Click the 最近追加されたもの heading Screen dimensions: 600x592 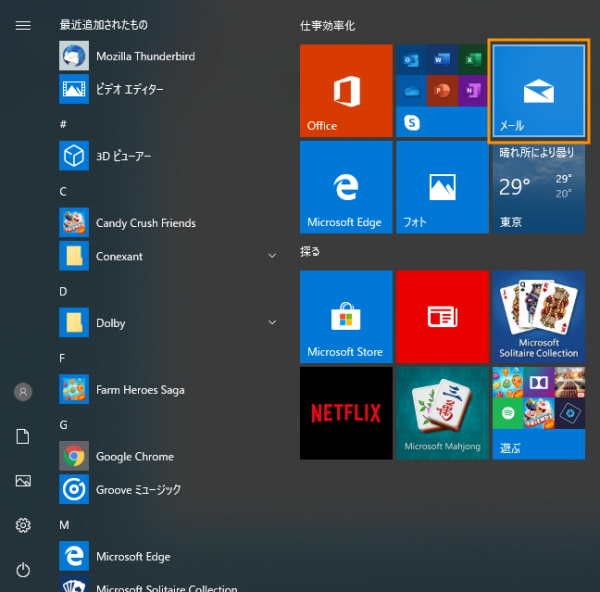(x=103, y=25)
